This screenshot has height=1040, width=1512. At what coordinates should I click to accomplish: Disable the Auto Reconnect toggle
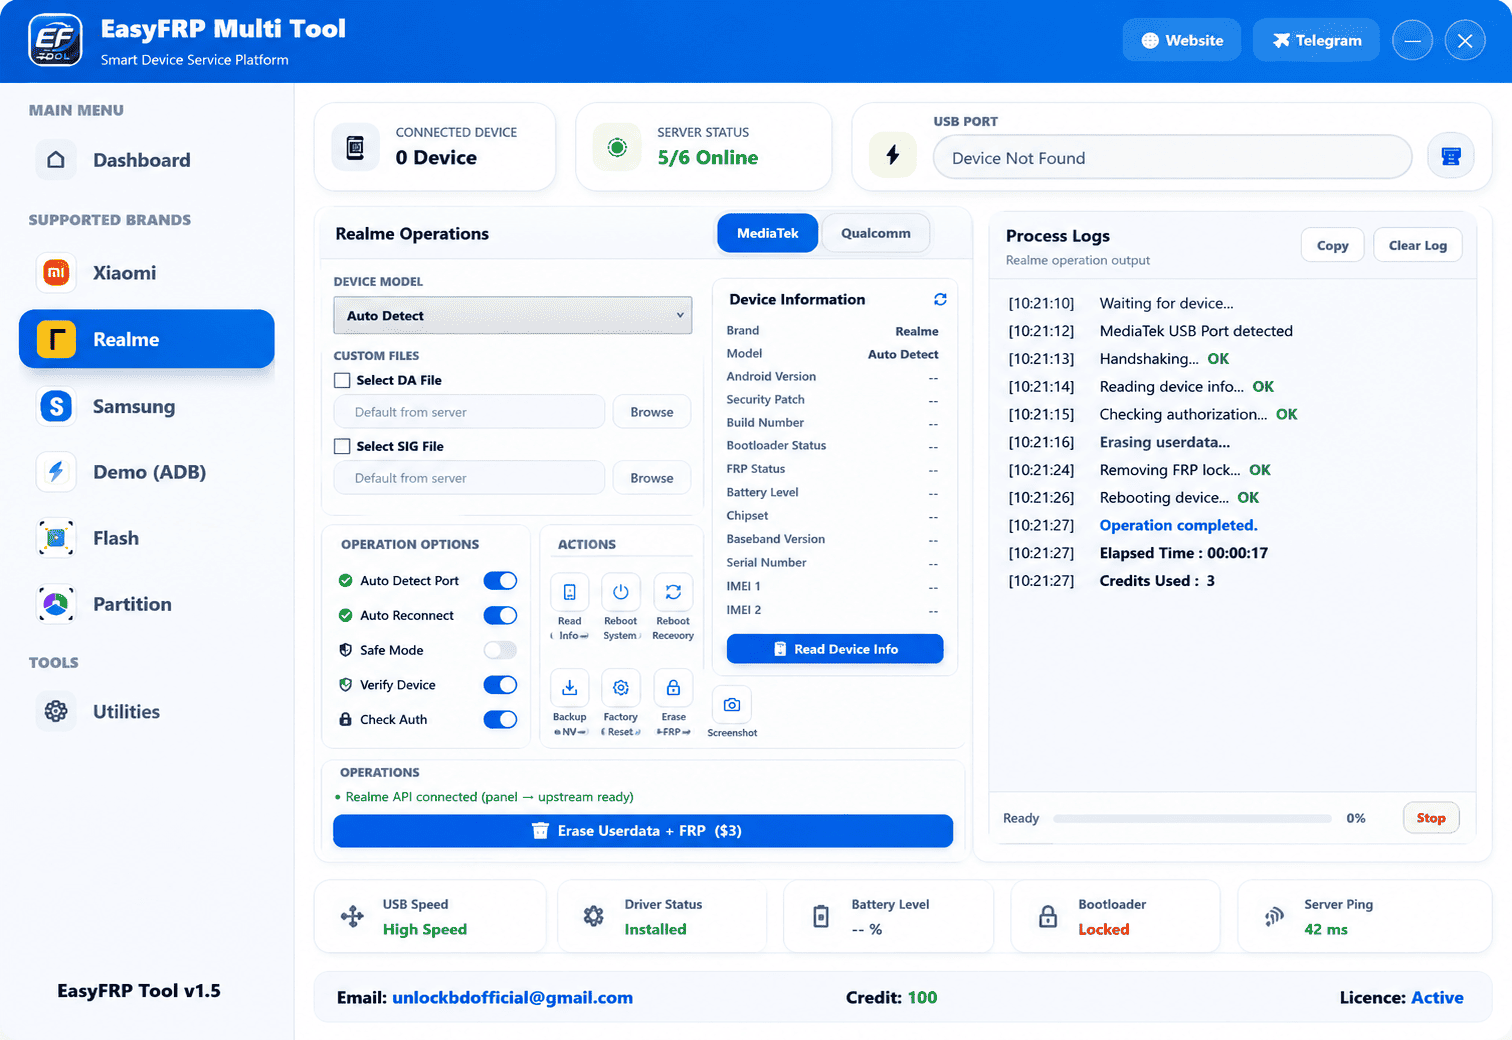click(500, 615)
